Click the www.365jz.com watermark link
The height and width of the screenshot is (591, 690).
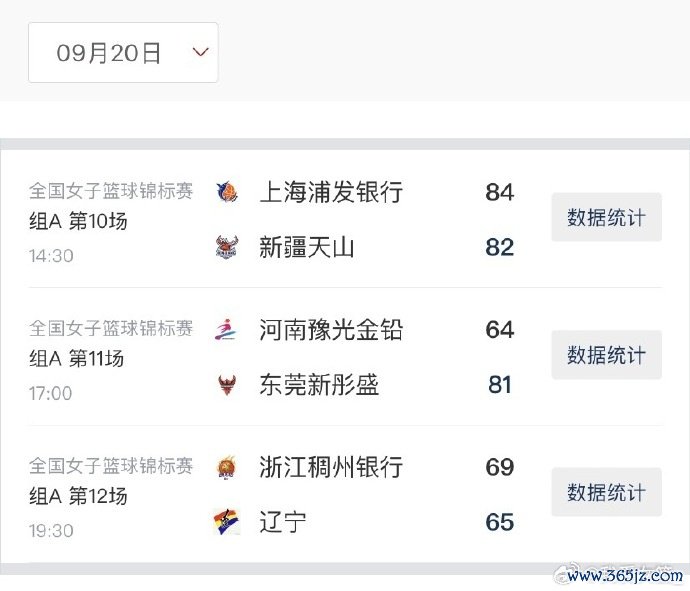tap(625, 575)
